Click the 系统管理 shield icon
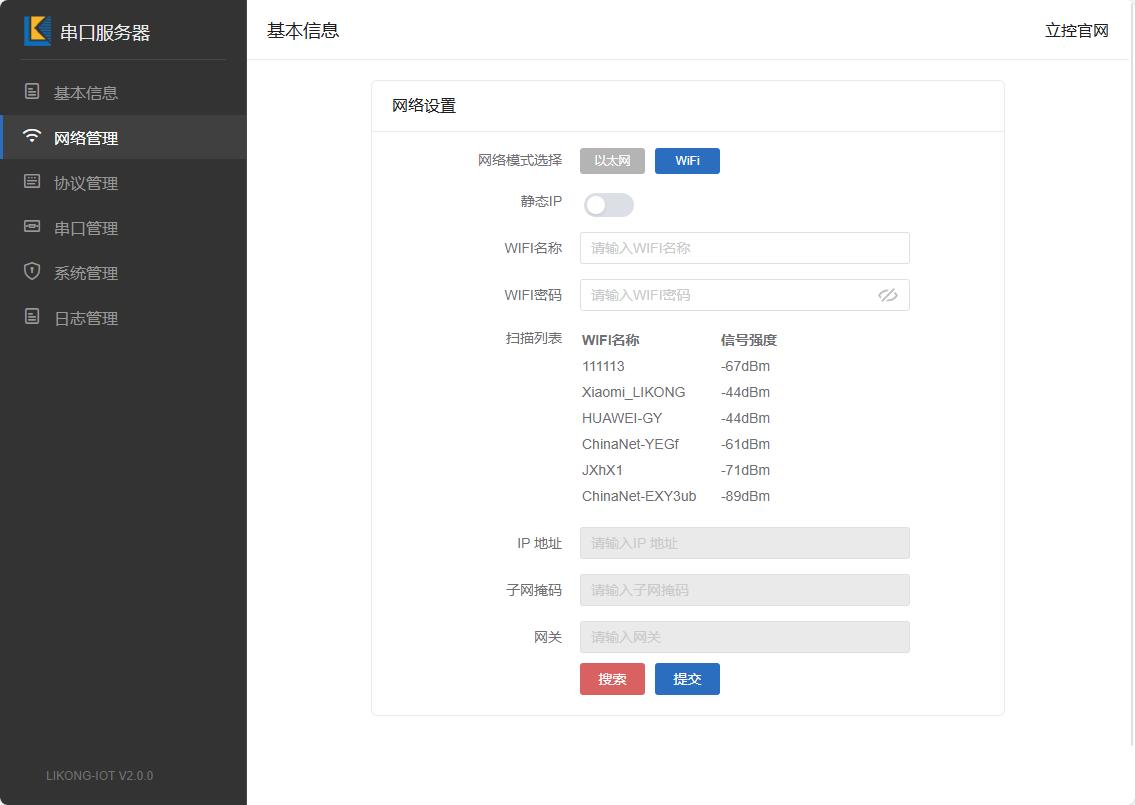Viewport: 1135px width, 805px height. coord(32,271)
